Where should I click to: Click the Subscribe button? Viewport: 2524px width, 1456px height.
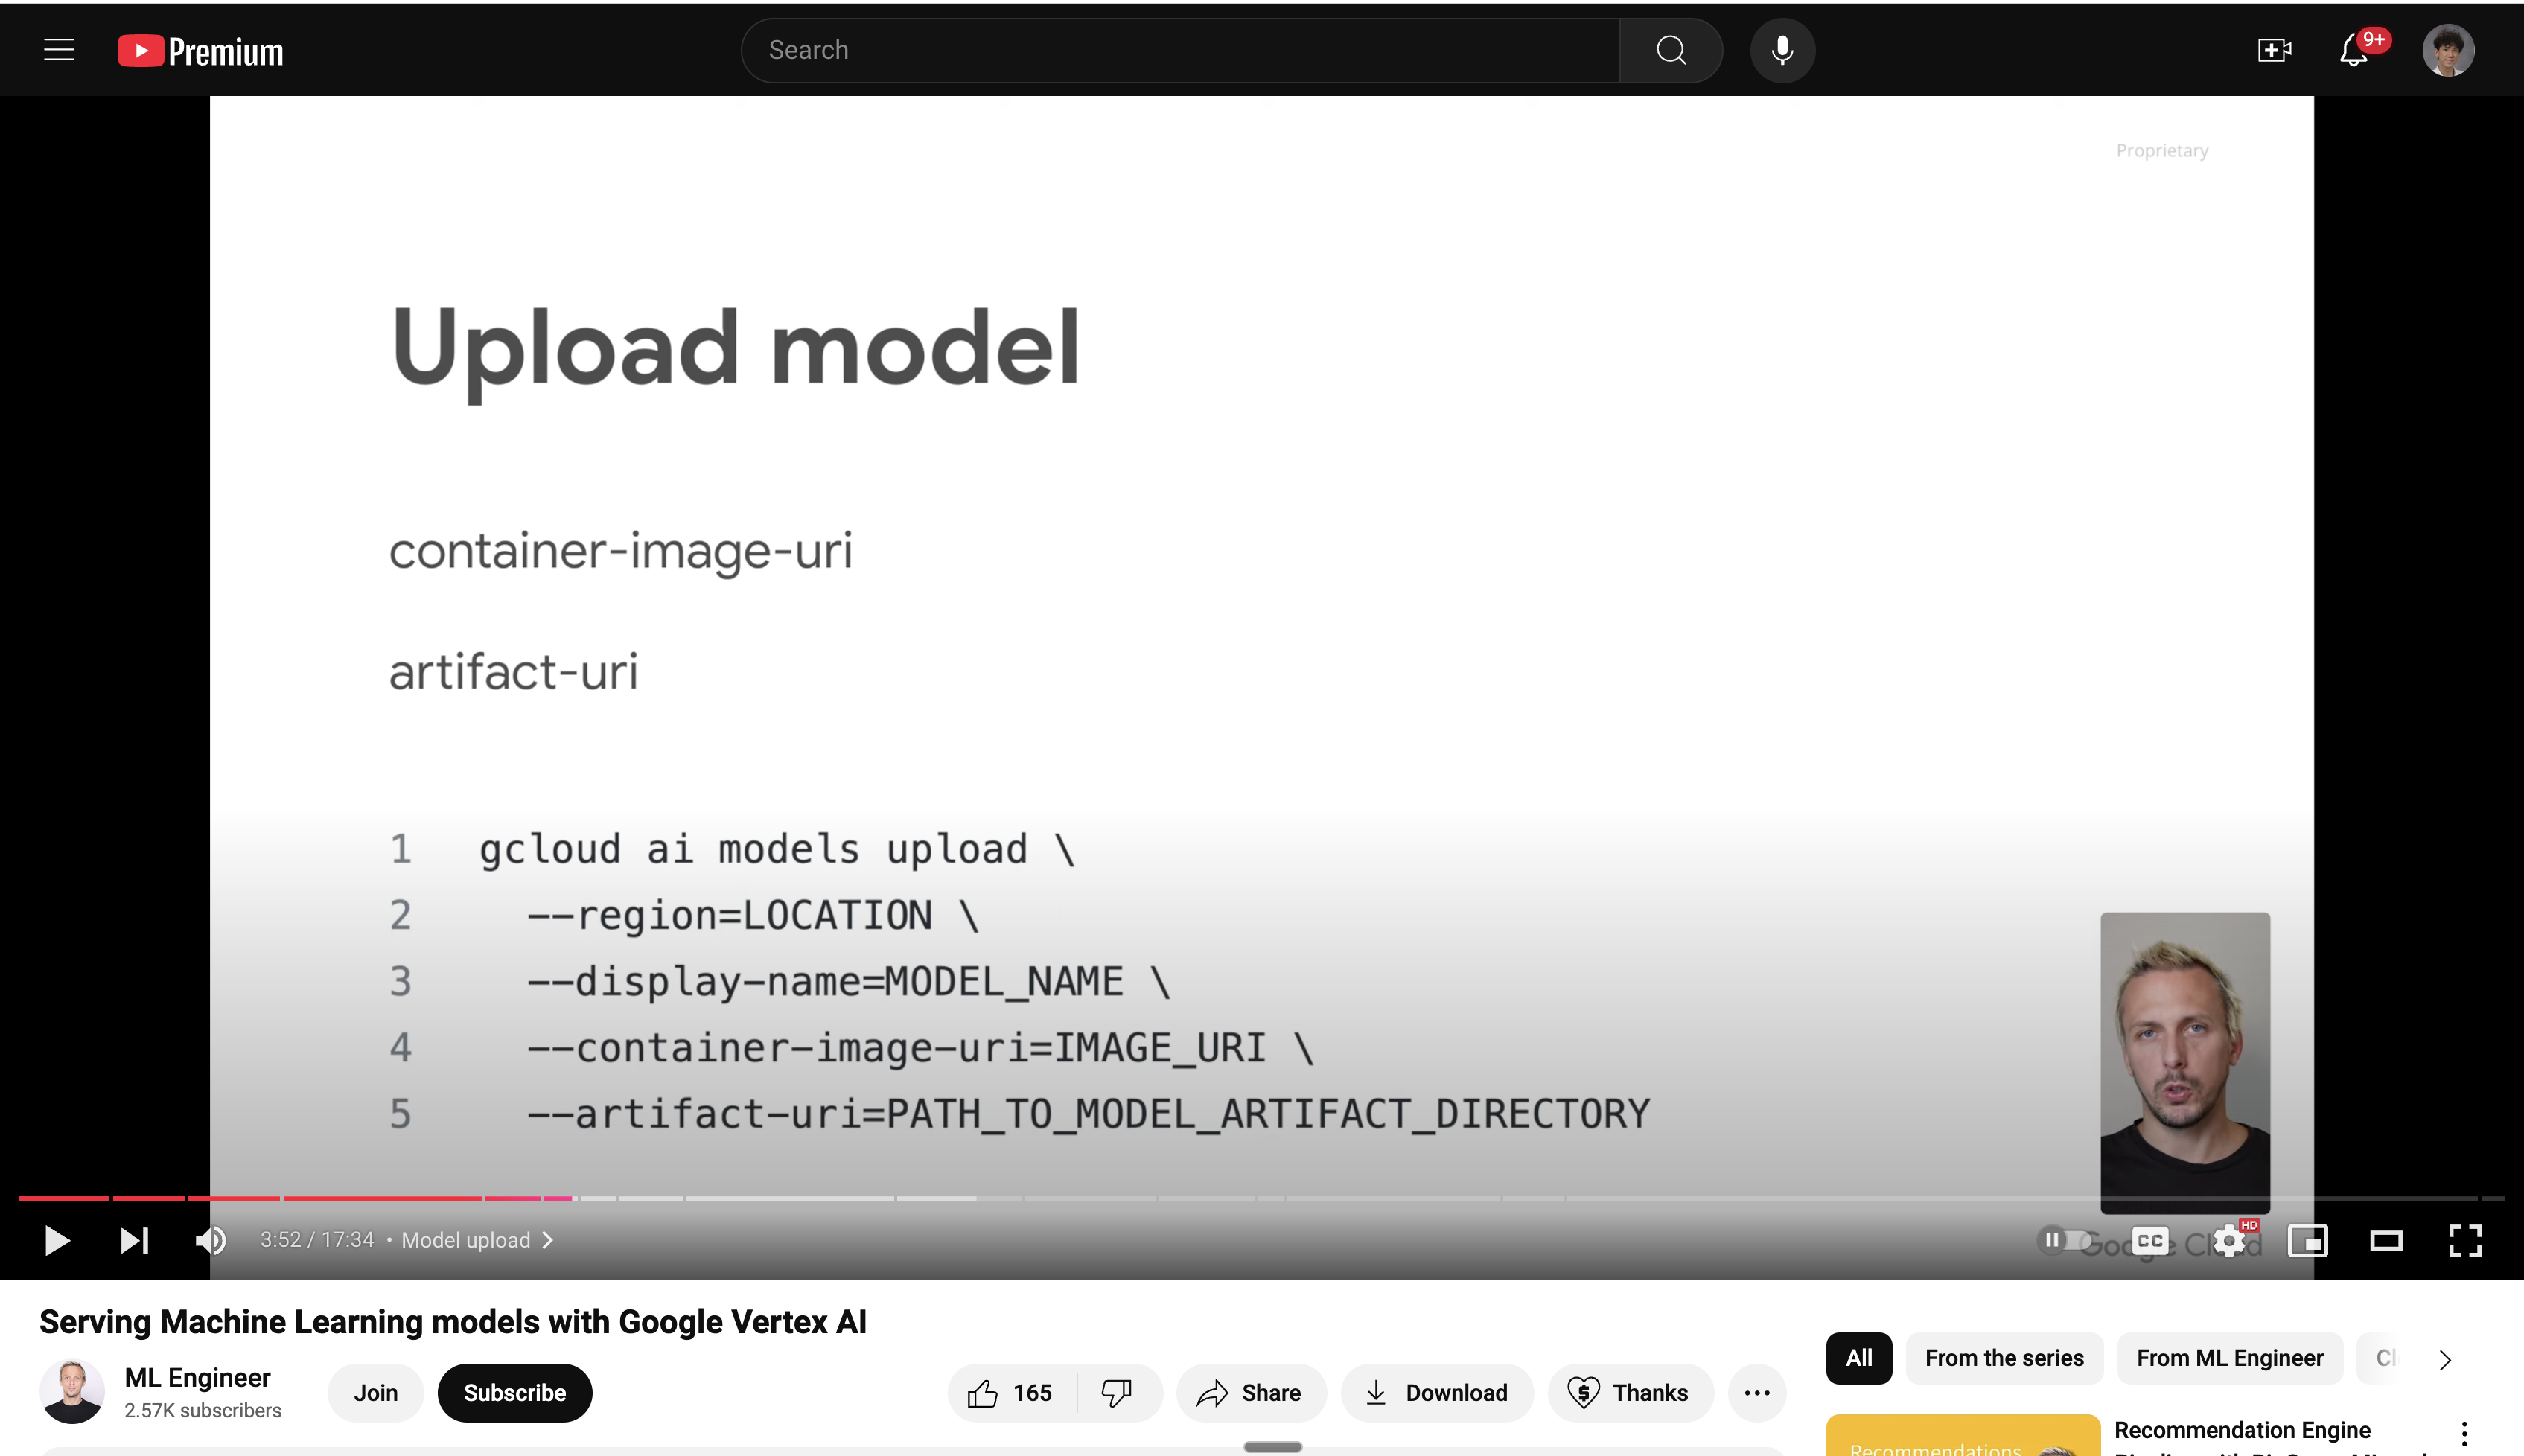(514, 1393)
